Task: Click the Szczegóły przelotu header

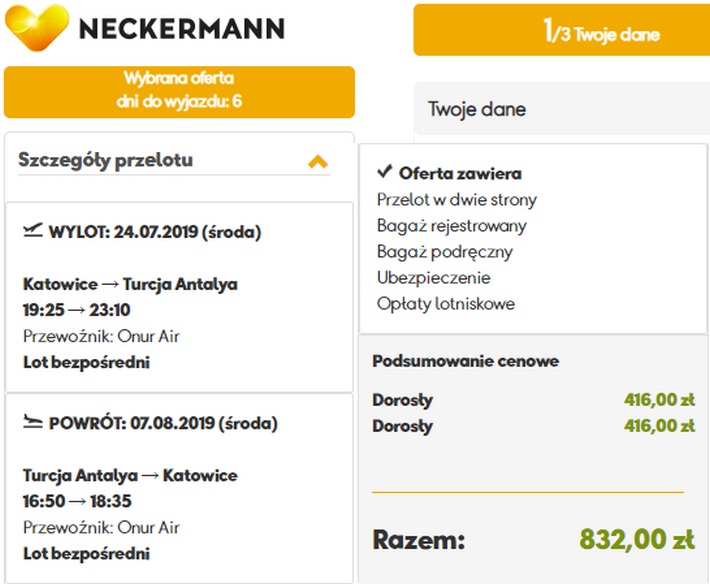Action: (106, 160)
